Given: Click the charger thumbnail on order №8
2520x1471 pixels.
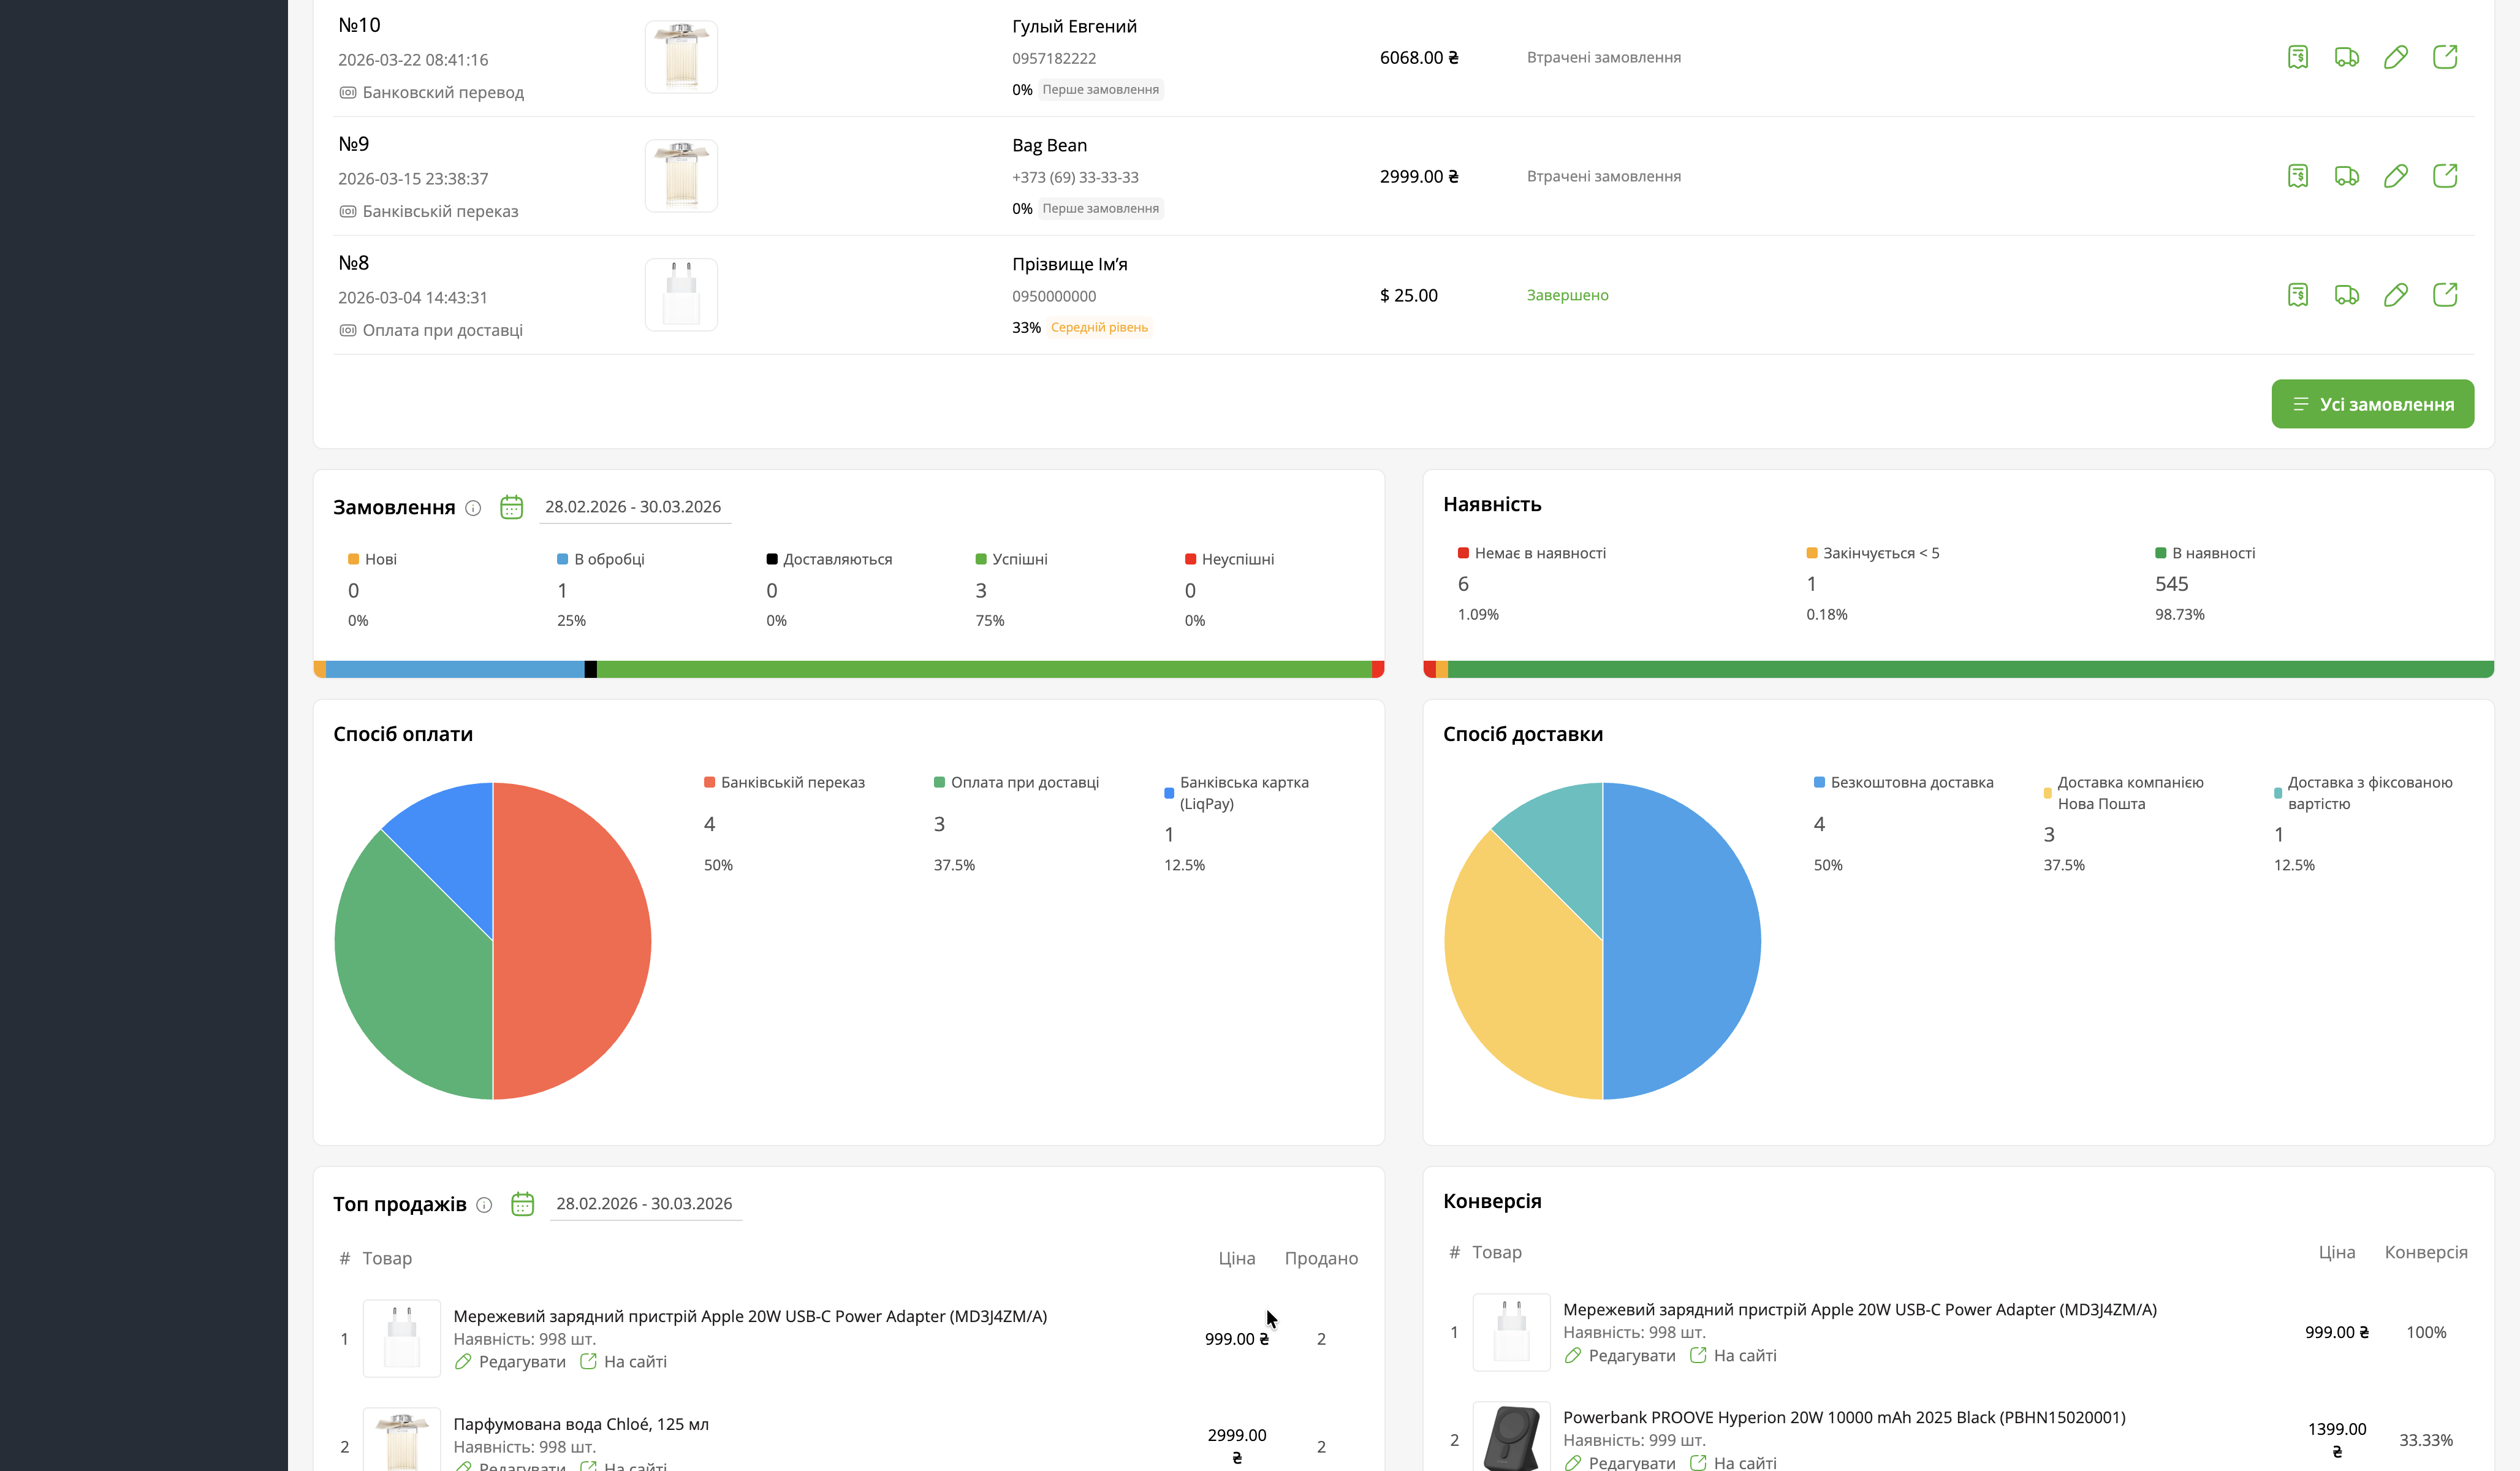Looking at the screenshot, I should (x=681, y=294).
